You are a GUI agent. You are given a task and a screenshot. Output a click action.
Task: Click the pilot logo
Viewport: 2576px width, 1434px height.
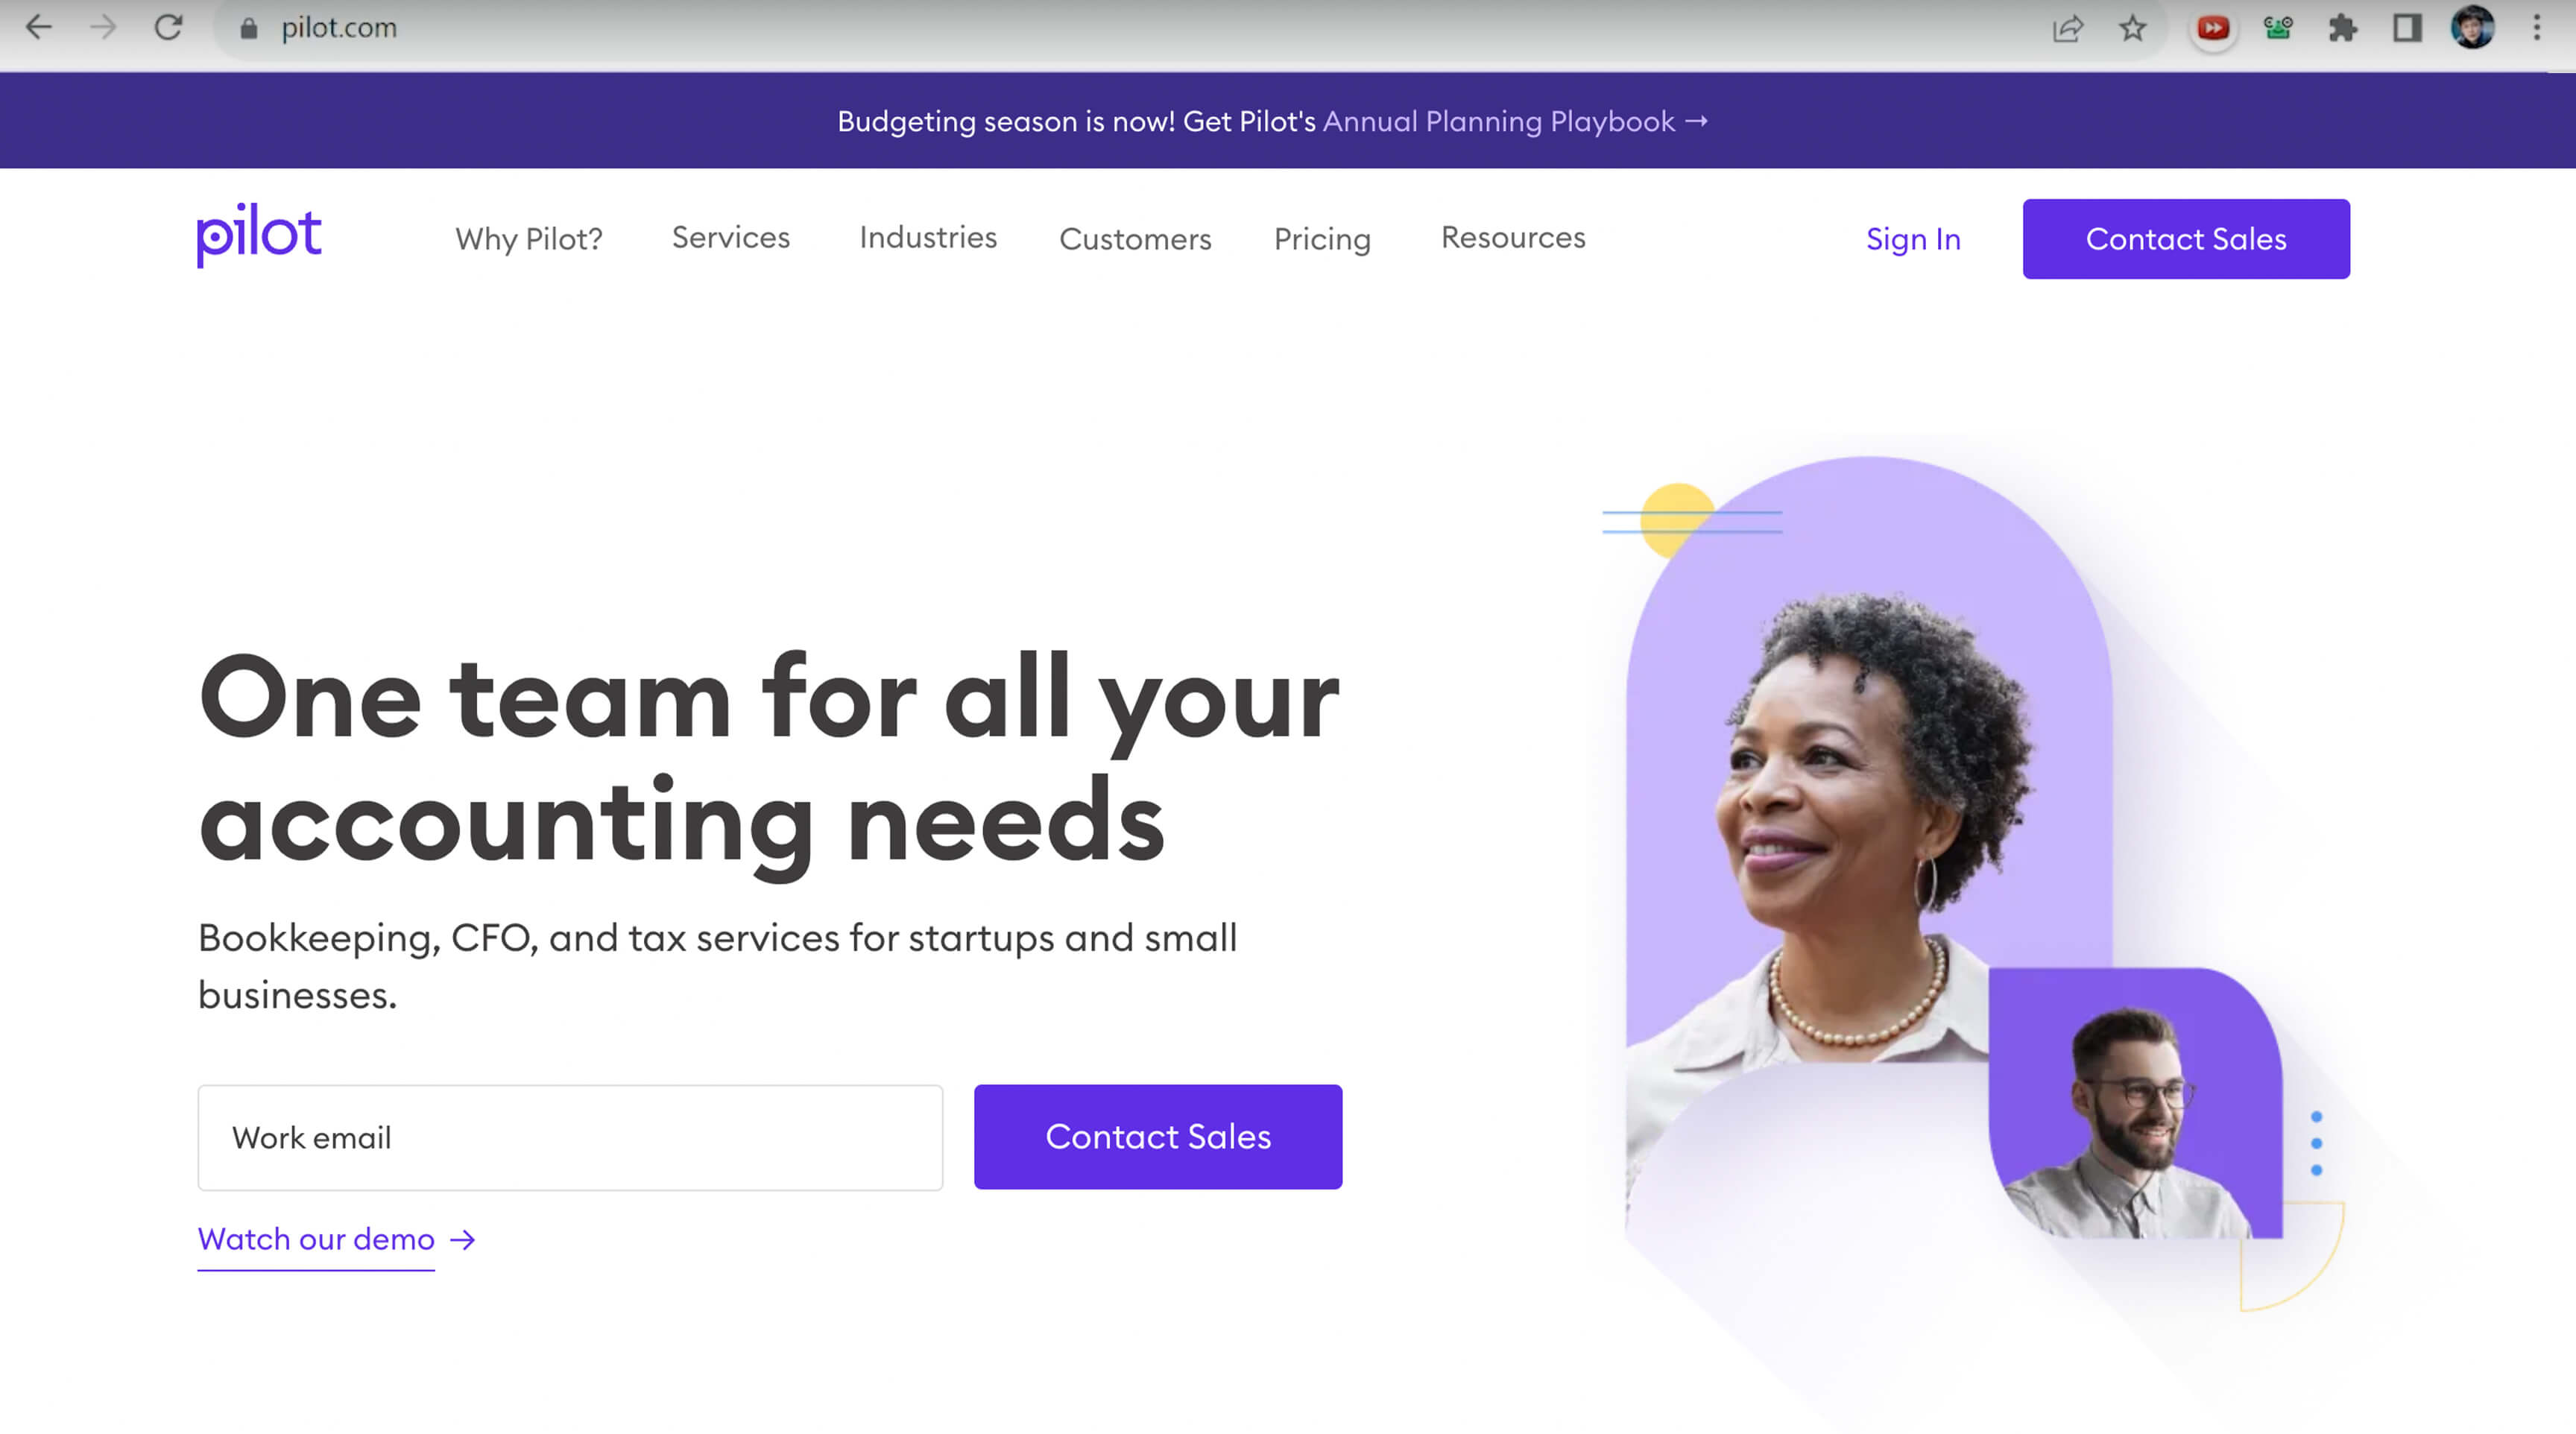click(259, 236)
